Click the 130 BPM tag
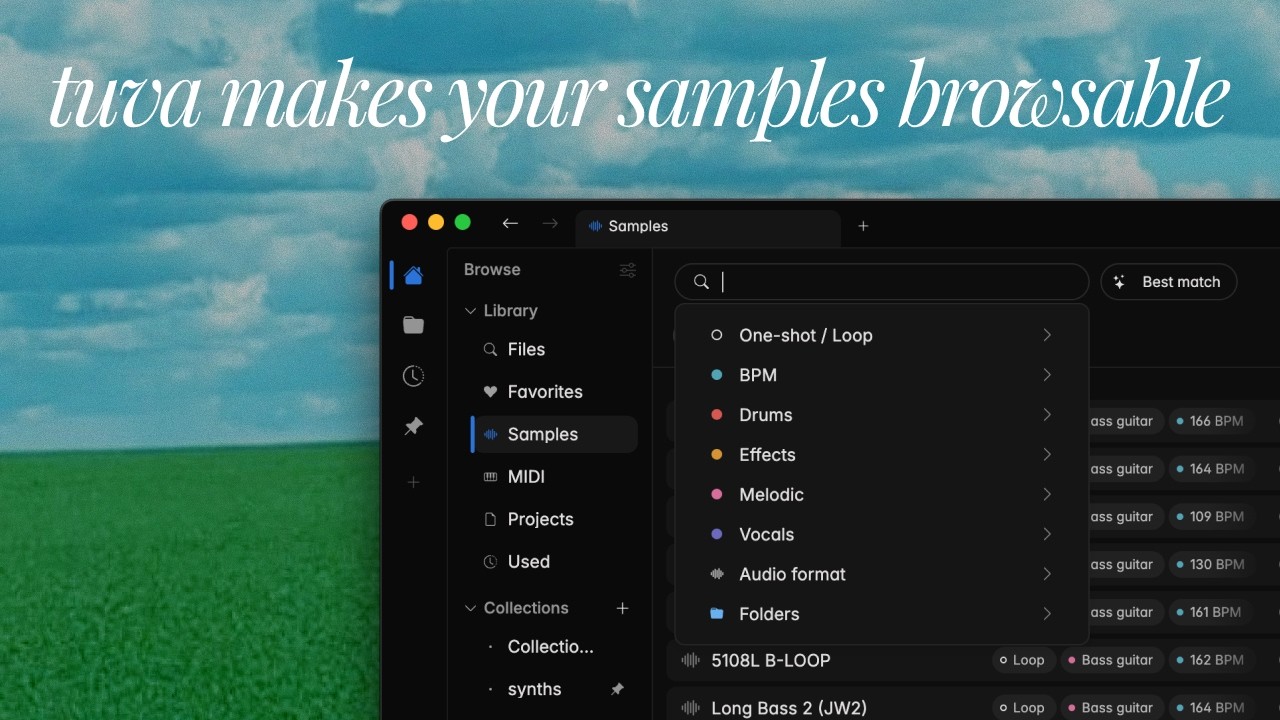Image resolution: width=1280 pixels, height=720 pixels. 1210,564
